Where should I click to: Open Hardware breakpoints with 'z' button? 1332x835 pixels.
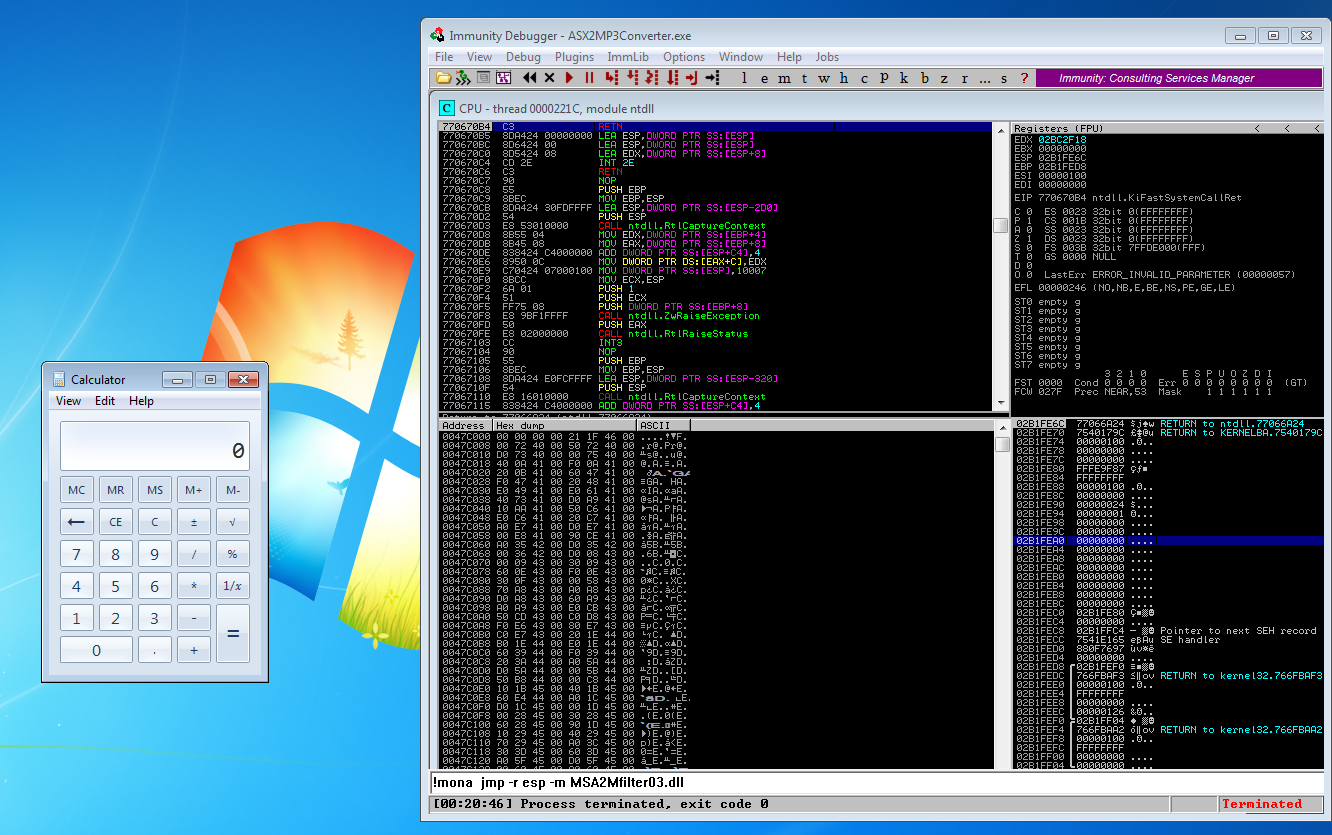944,78
